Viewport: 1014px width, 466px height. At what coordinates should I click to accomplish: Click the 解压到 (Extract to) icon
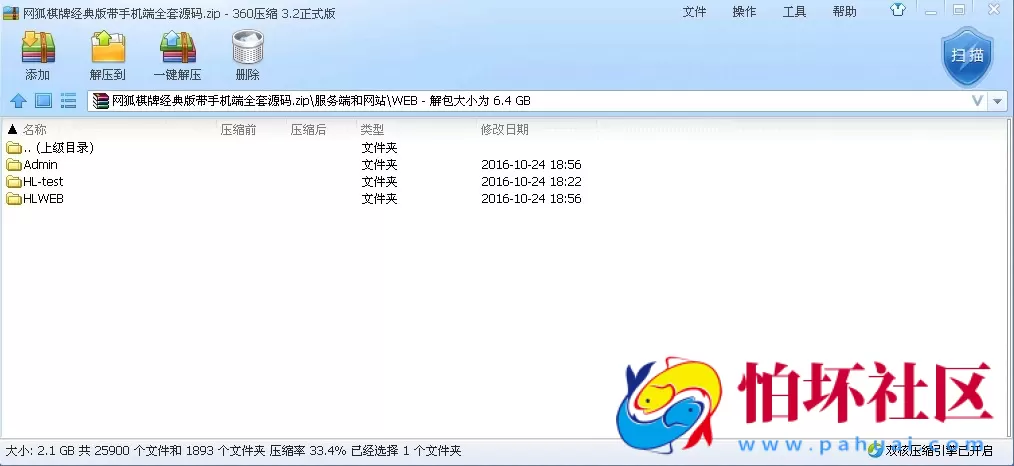107,47
